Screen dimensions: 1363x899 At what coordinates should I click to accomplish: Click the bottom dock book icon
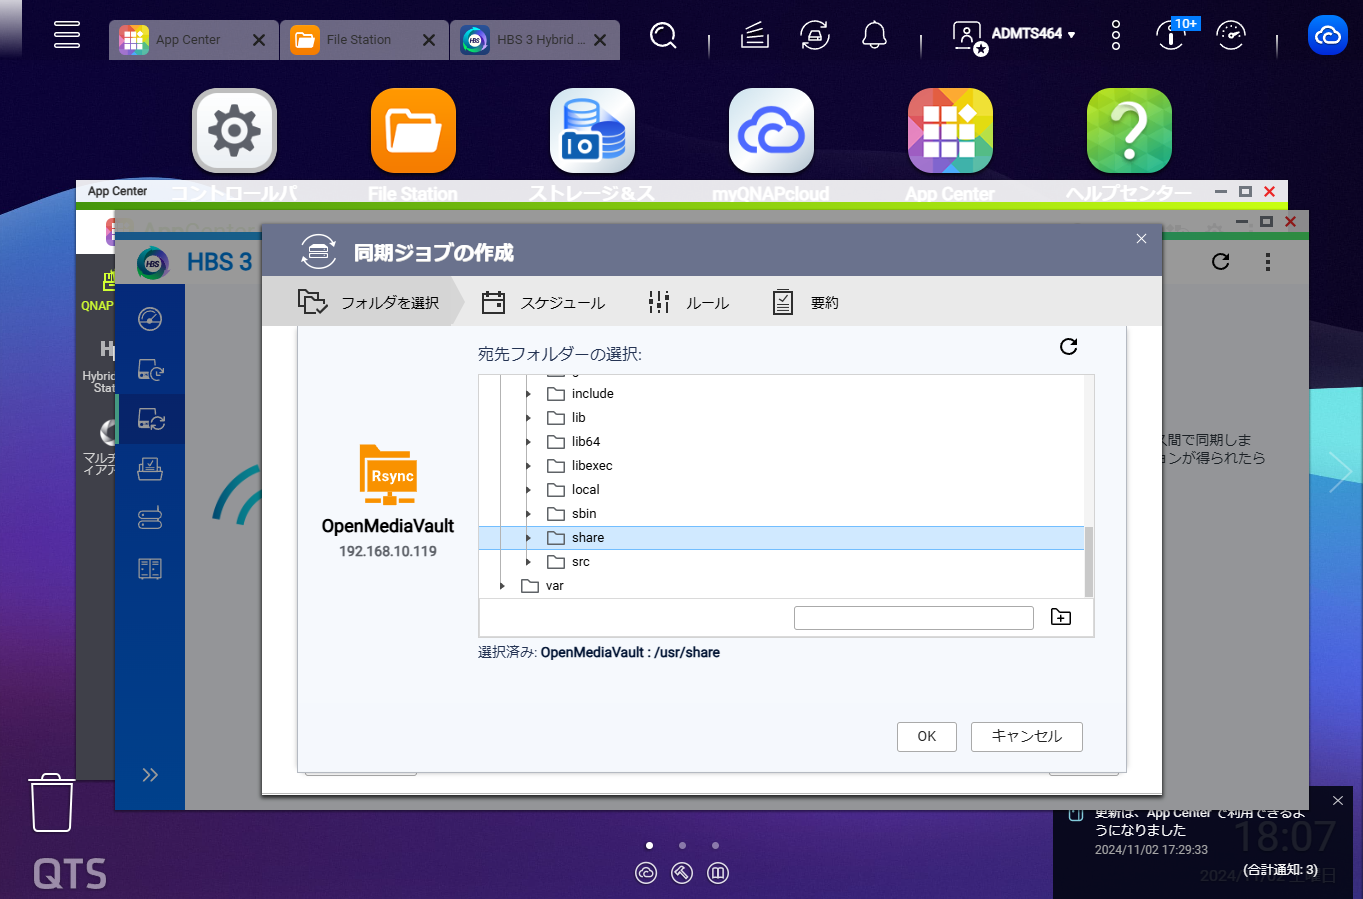click(x=718, y=873)
